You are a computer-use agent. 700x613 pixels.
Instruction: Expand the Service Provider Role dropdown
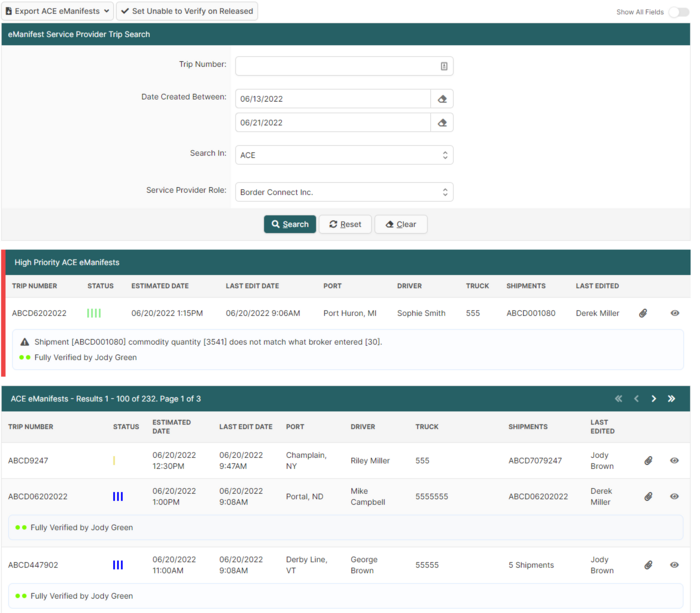[x=344, y=192]
